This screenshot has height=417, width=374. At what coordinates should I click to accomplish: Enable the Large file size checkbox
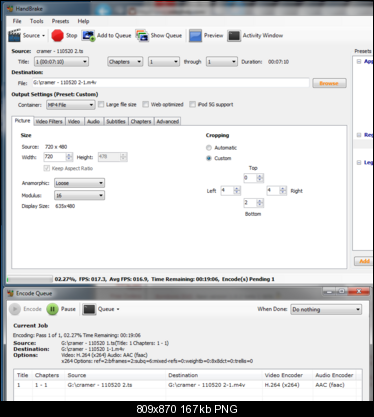tap(101, 105)
